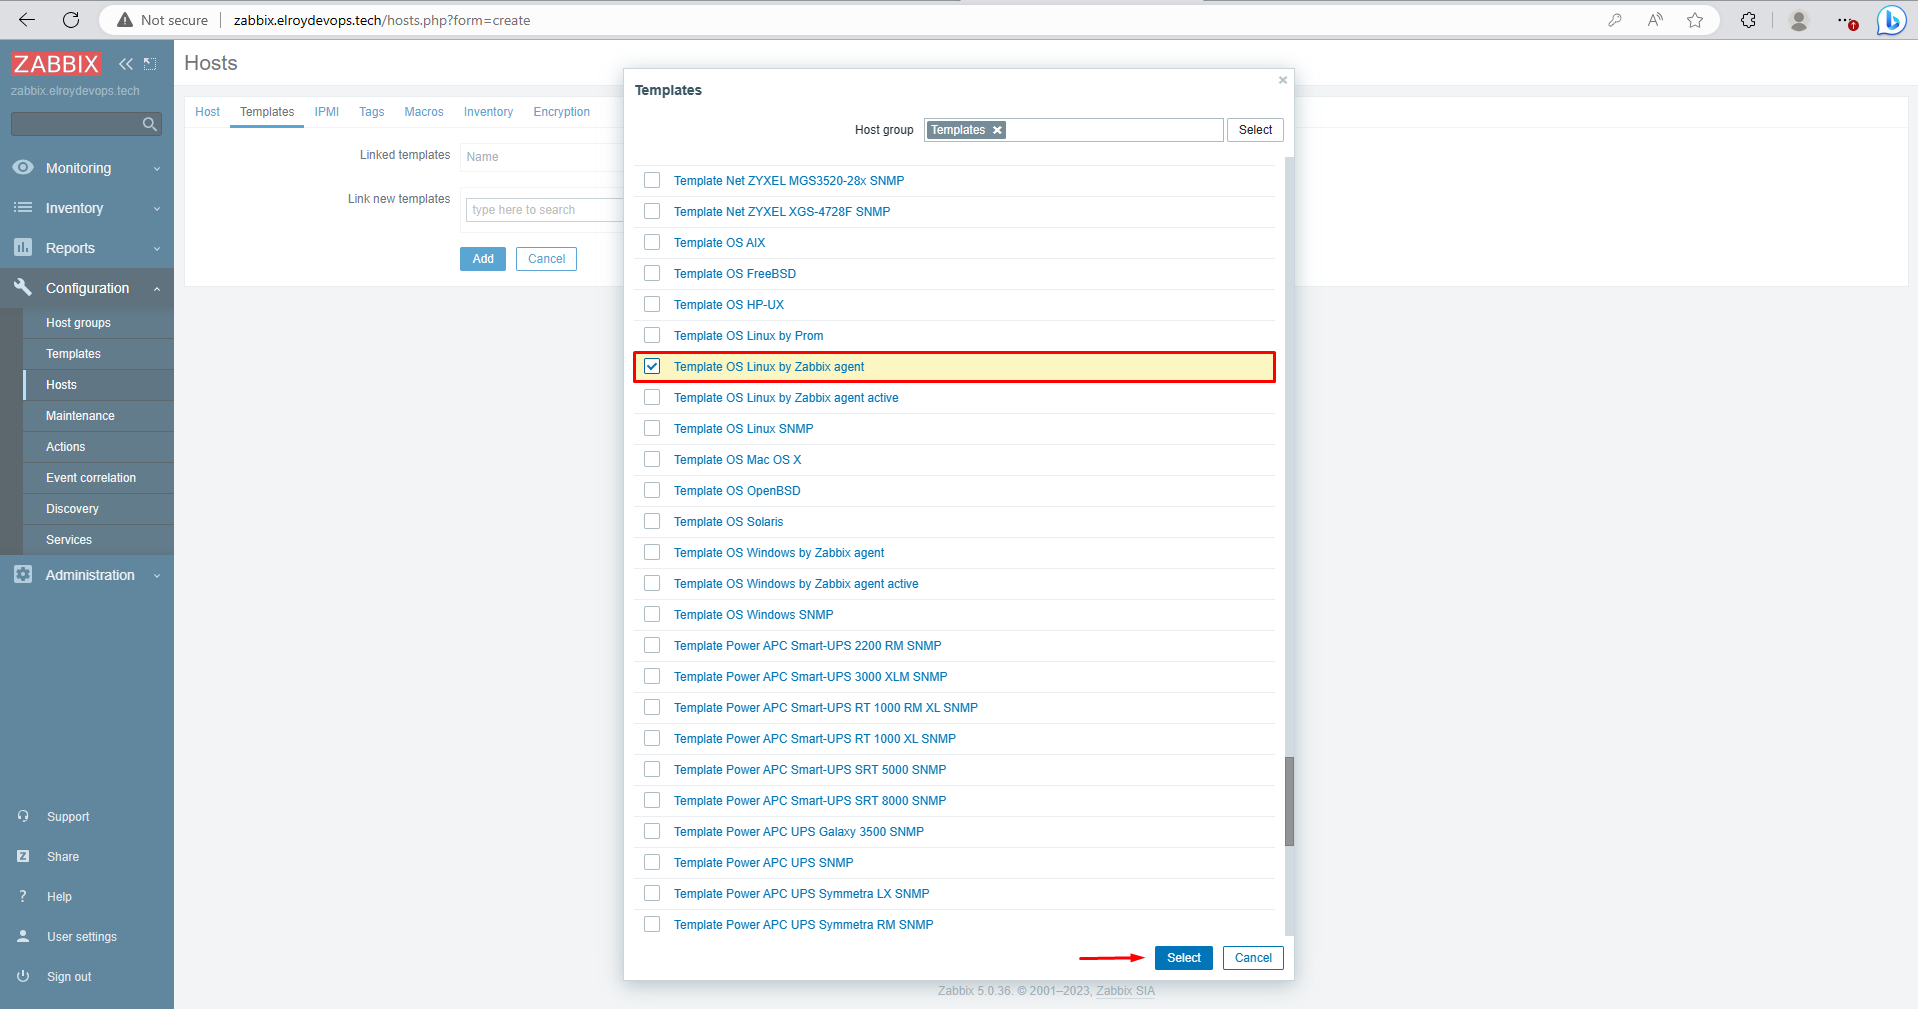Check Template Power APC UPS SNMP checkbox
Screen dimensions: 1918x1009
pos(652,862)
